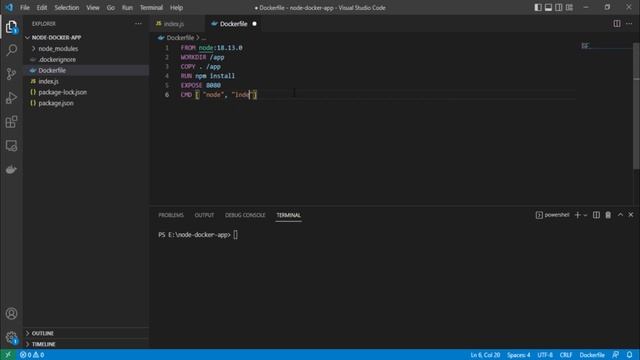Screen dimensions: 640x360
Task: Open package-lock.json file
Action: tap(62, 92)
